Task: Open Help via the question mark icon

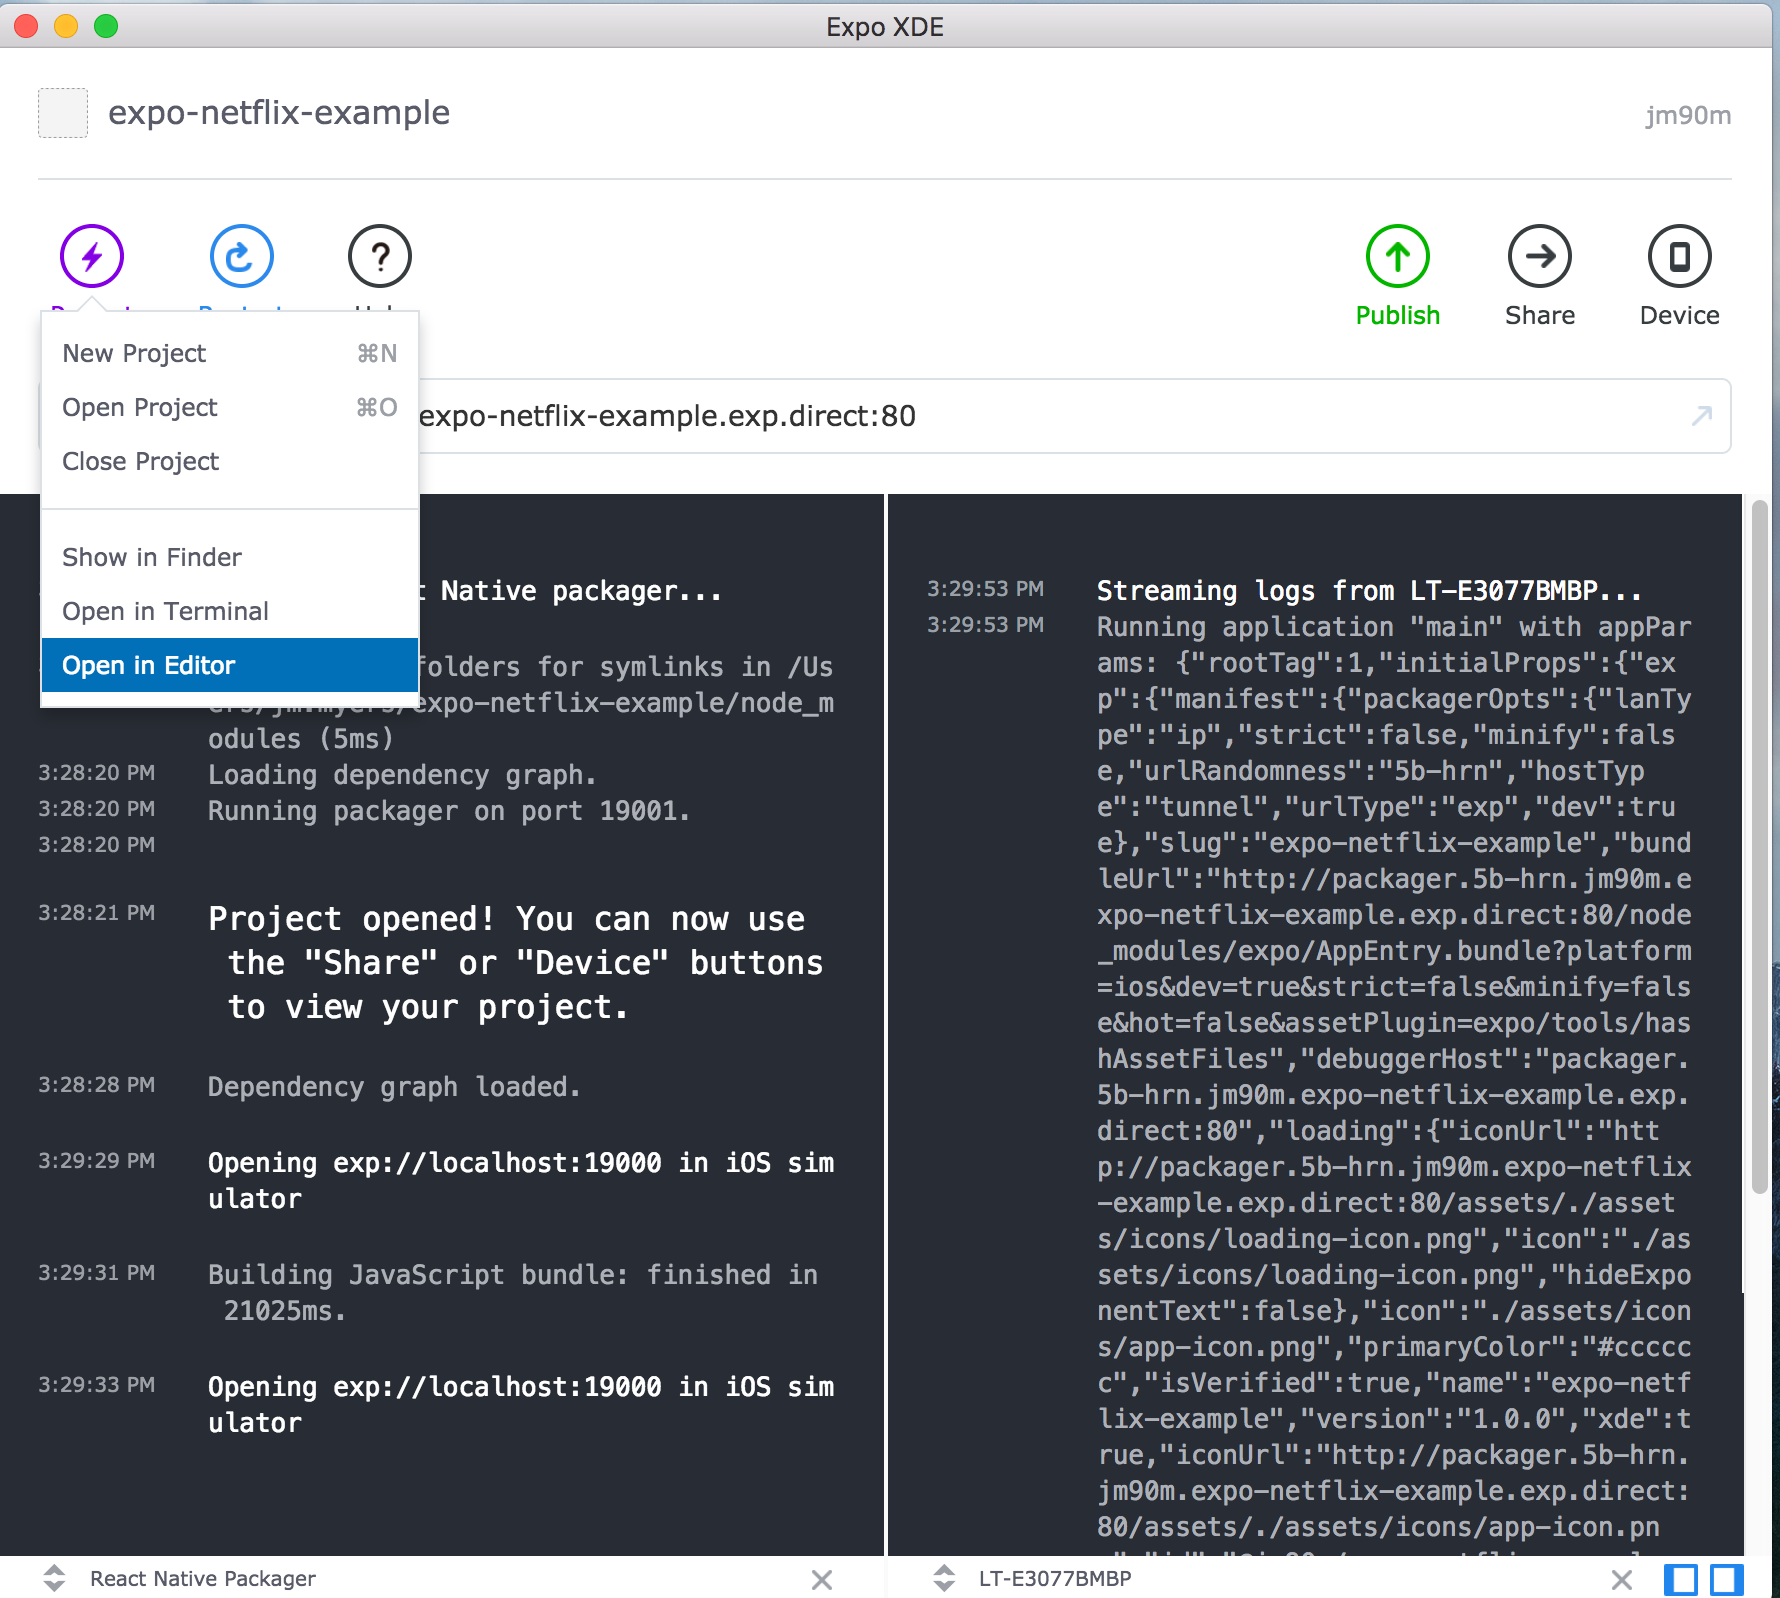Action: pyautogui.click(x=379, y=256)
